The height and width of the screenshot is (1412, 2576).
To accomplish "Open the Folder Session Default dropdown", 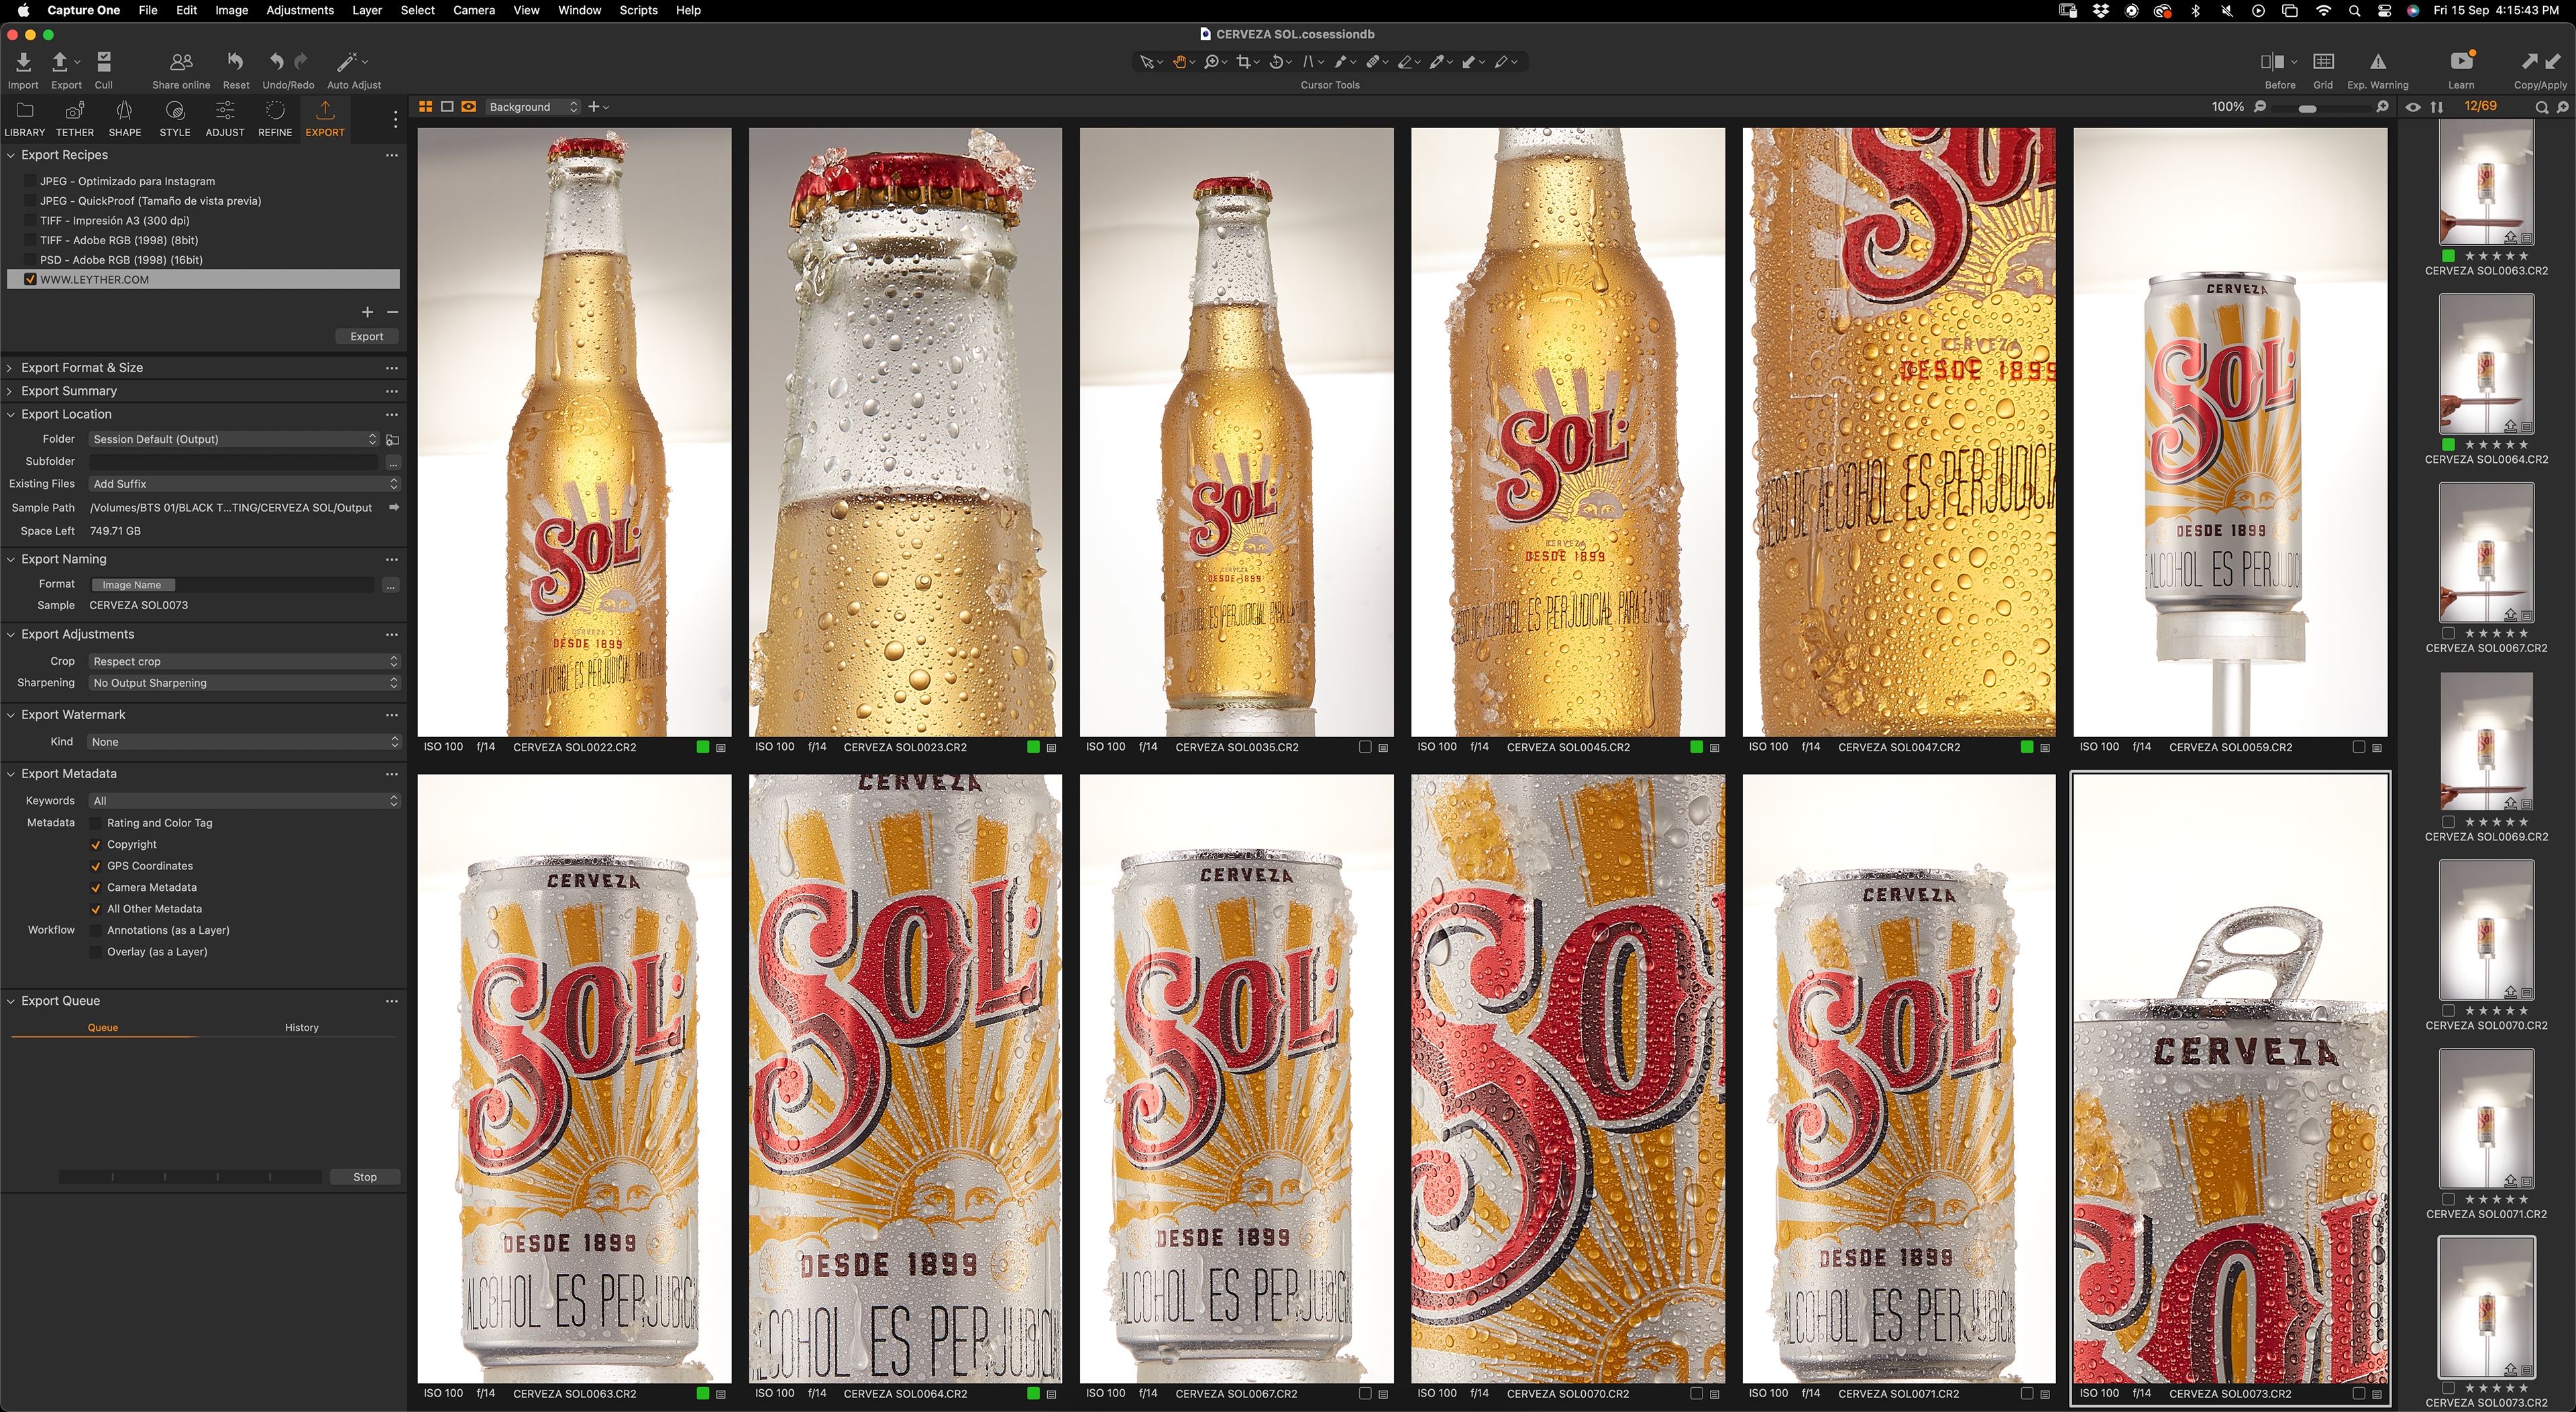I will pos(234,439).
